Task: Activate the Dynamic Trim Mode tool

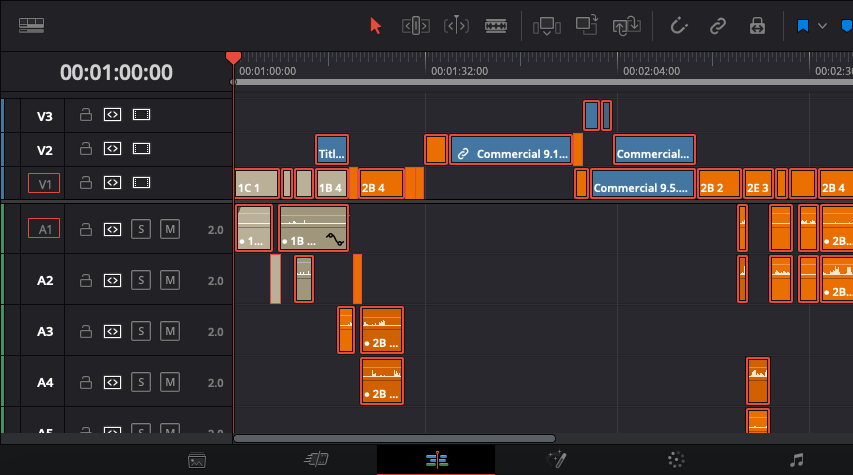Action: click(x=456, y=26)
